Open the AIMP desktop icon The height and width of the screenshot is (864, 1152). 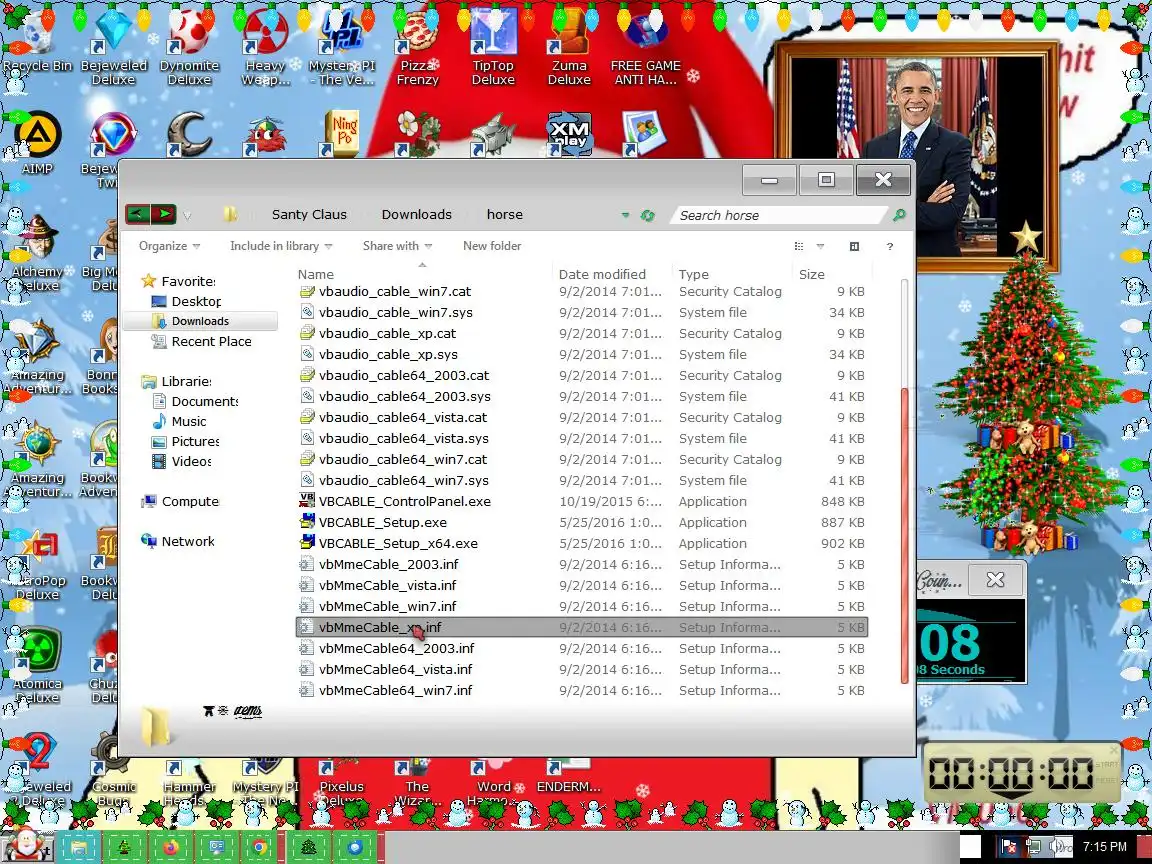37,143
